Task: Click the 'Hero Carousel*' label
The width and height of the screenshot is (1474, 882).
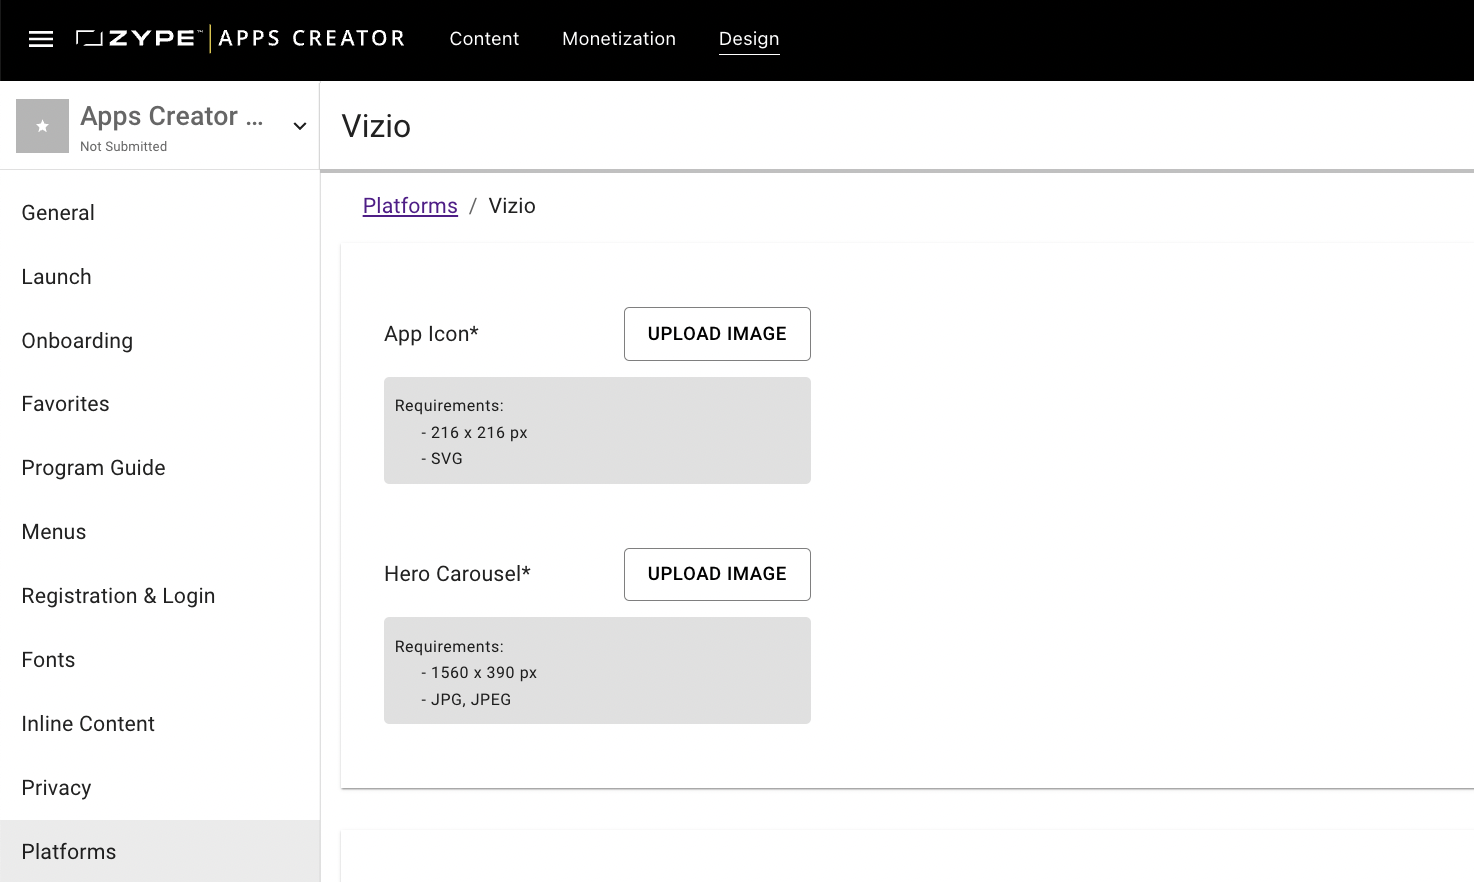Action: tap(457, 574)
